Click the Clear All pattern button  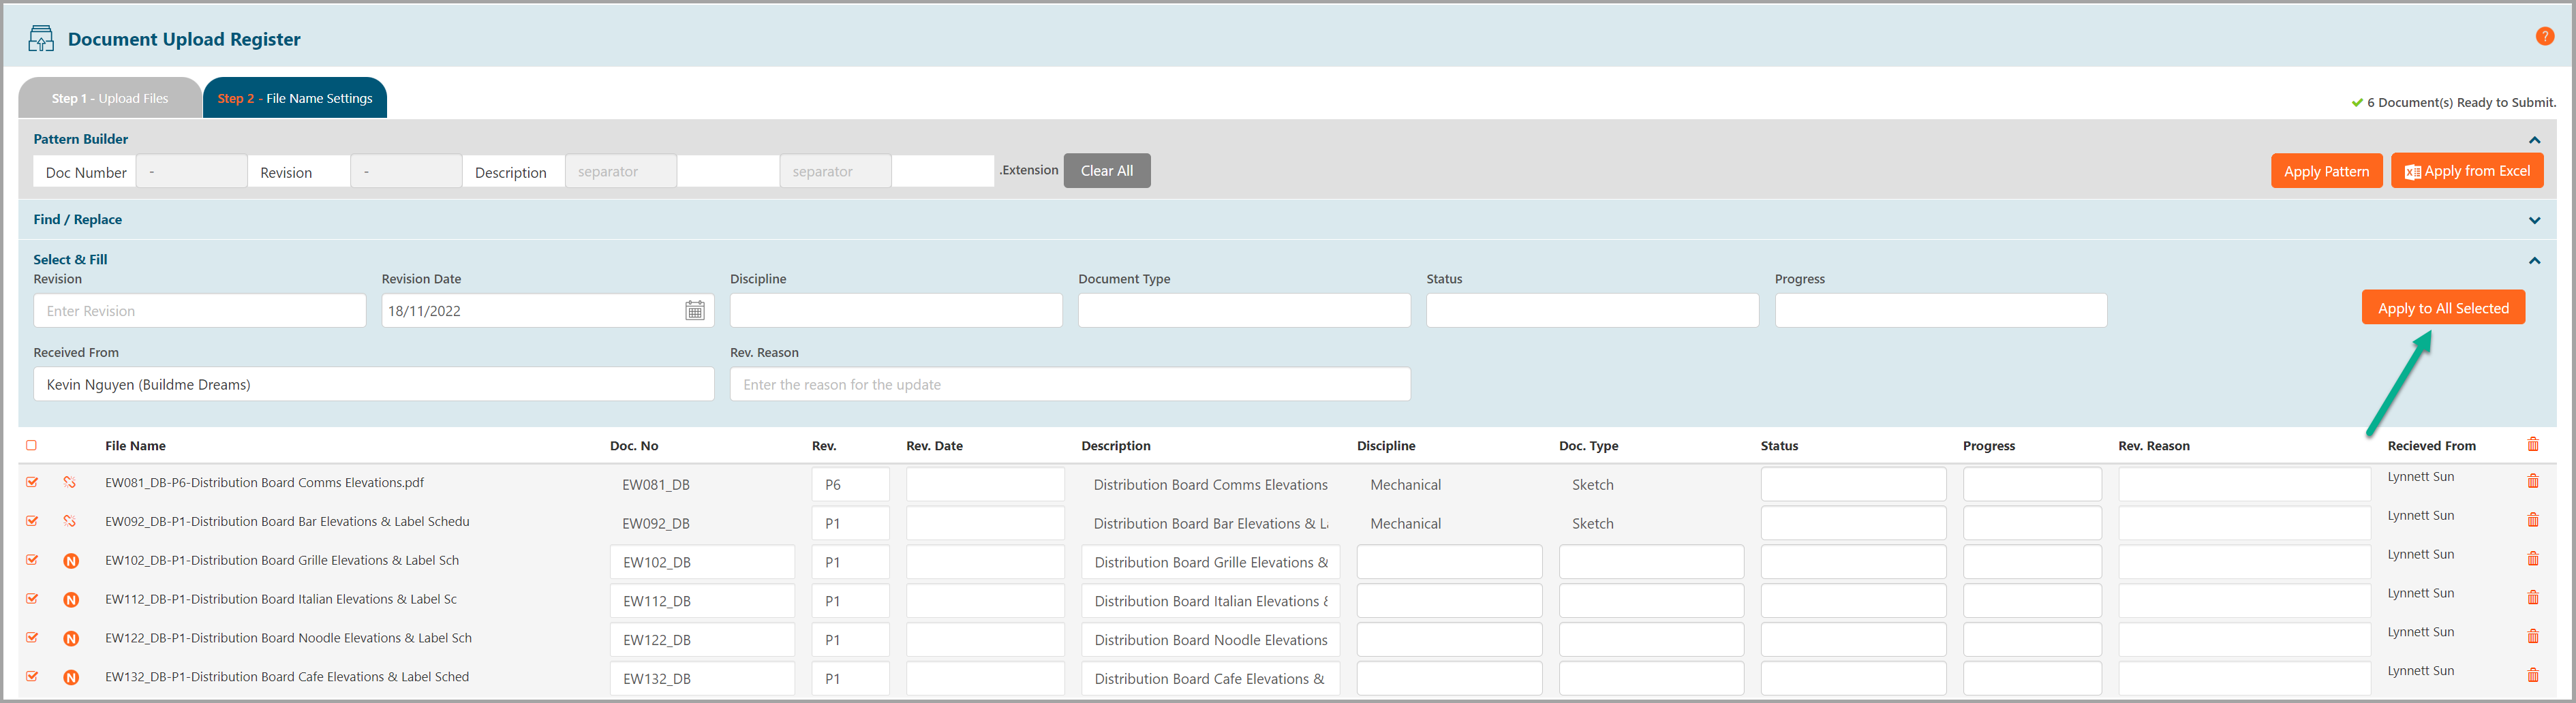[x=1106, y=171]
